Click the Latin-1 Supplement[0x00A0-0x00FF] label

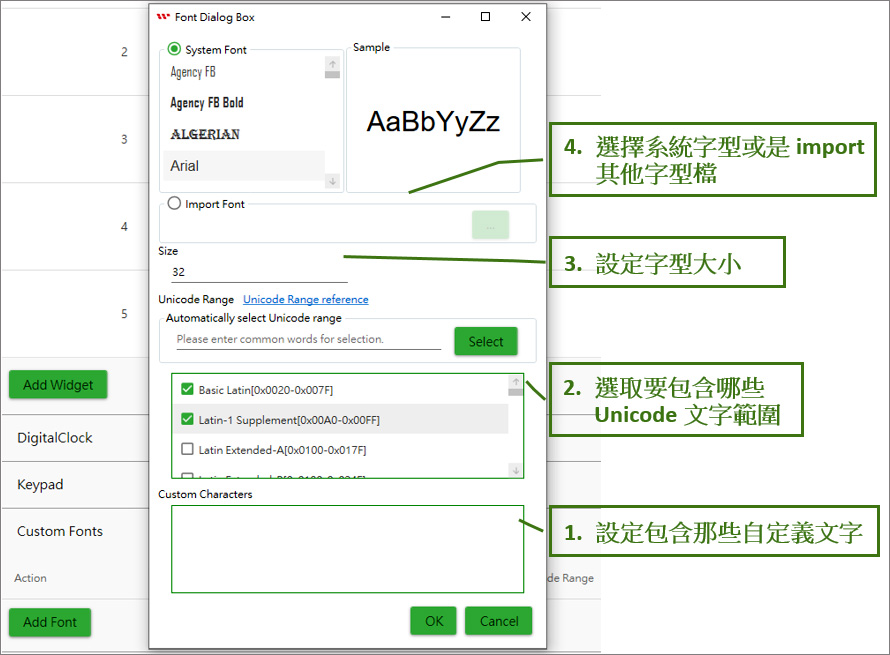(289, 420)
